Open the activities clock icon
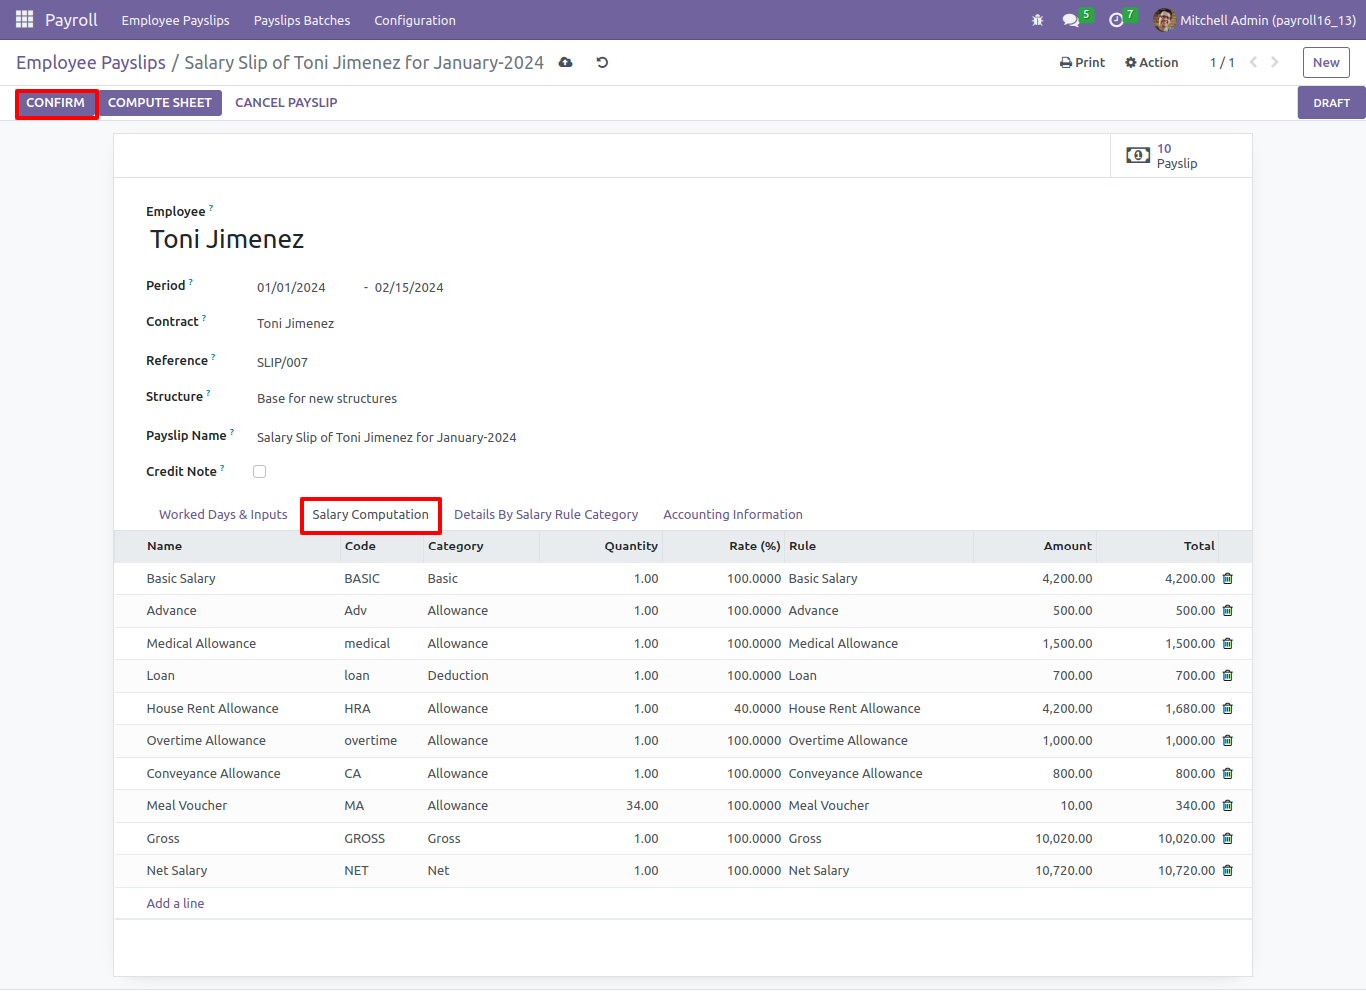Image resolution: width=1366 pixels, height=992 pixels. pos(1116,20)
